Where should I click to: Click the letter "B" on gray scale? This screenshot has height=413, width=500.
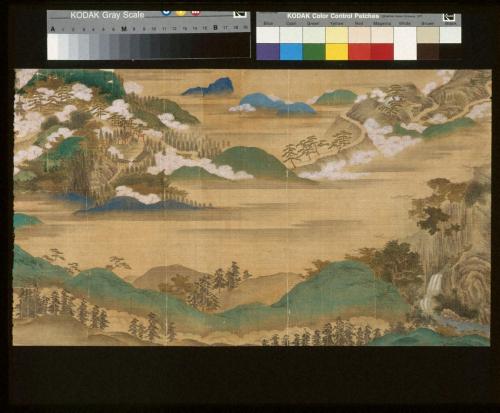(x=215, y=28)
